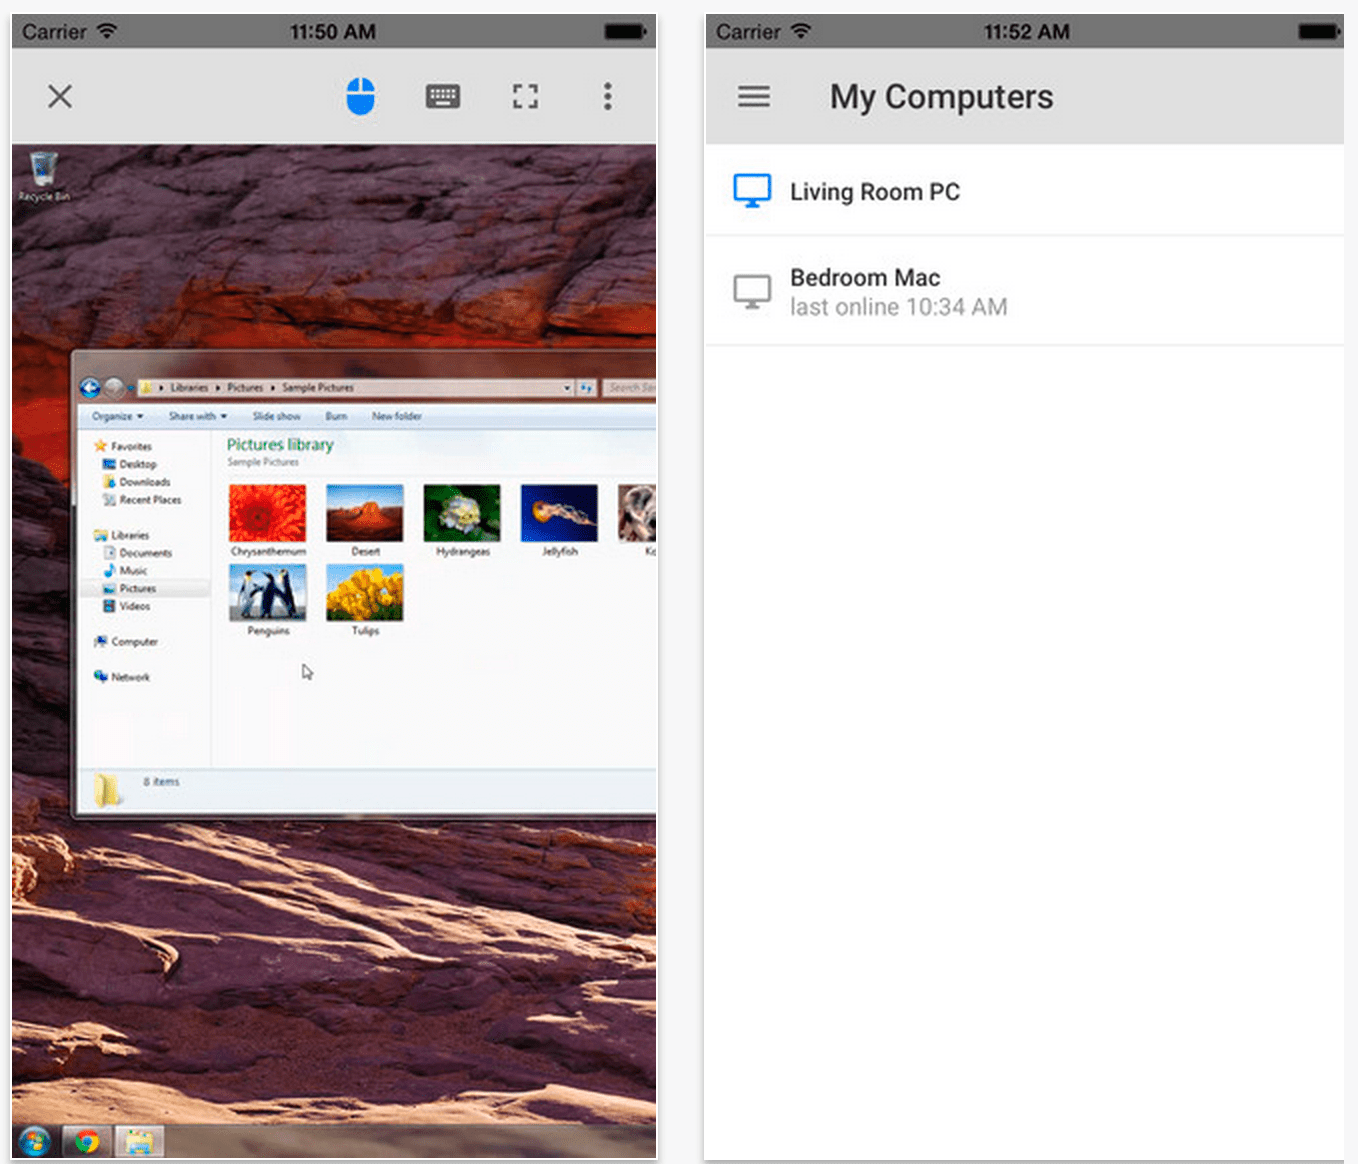This screenshot has width=1358, height=1164.
Task: Select the Penguins image thumbnail
Action: [x=267, y=595]
